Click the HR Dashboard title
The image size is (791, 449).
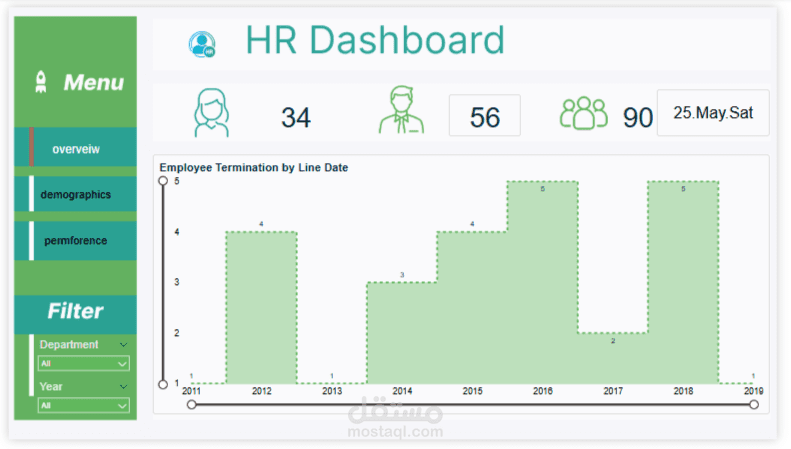click(375, 40)
